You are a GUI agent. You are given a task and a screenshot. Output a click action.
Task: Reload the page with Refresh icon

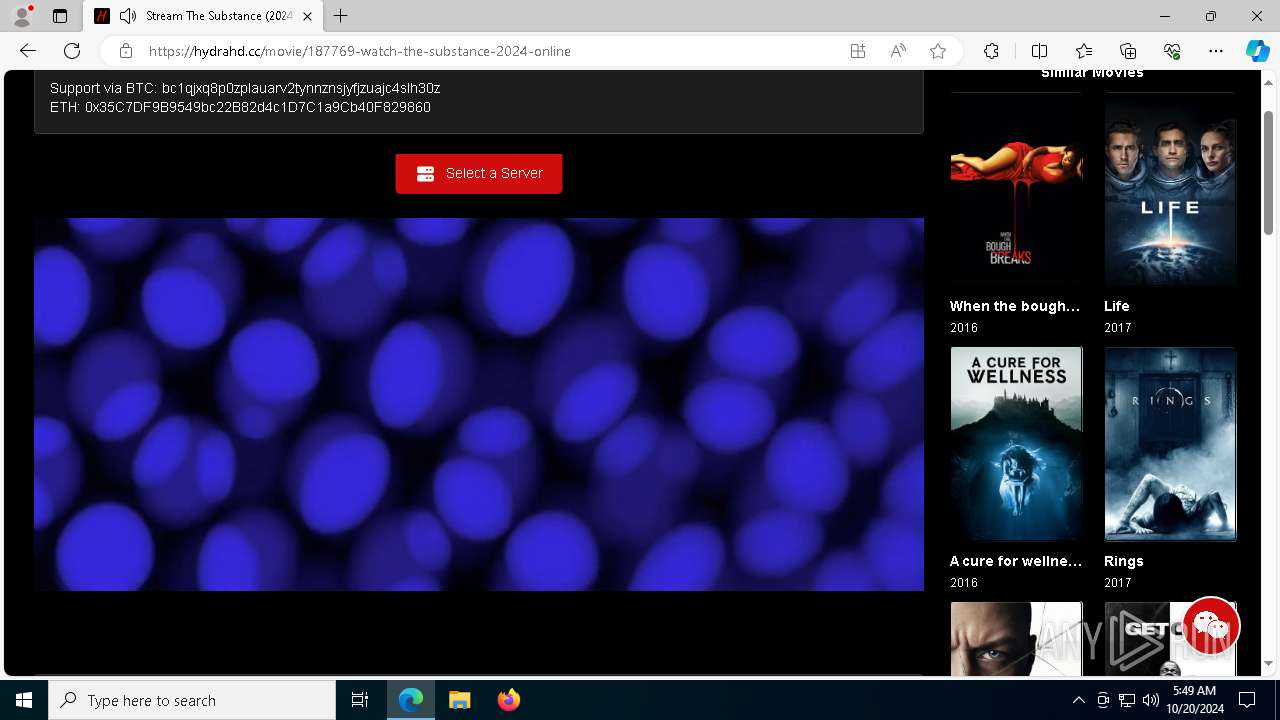[x=72, y=51]
